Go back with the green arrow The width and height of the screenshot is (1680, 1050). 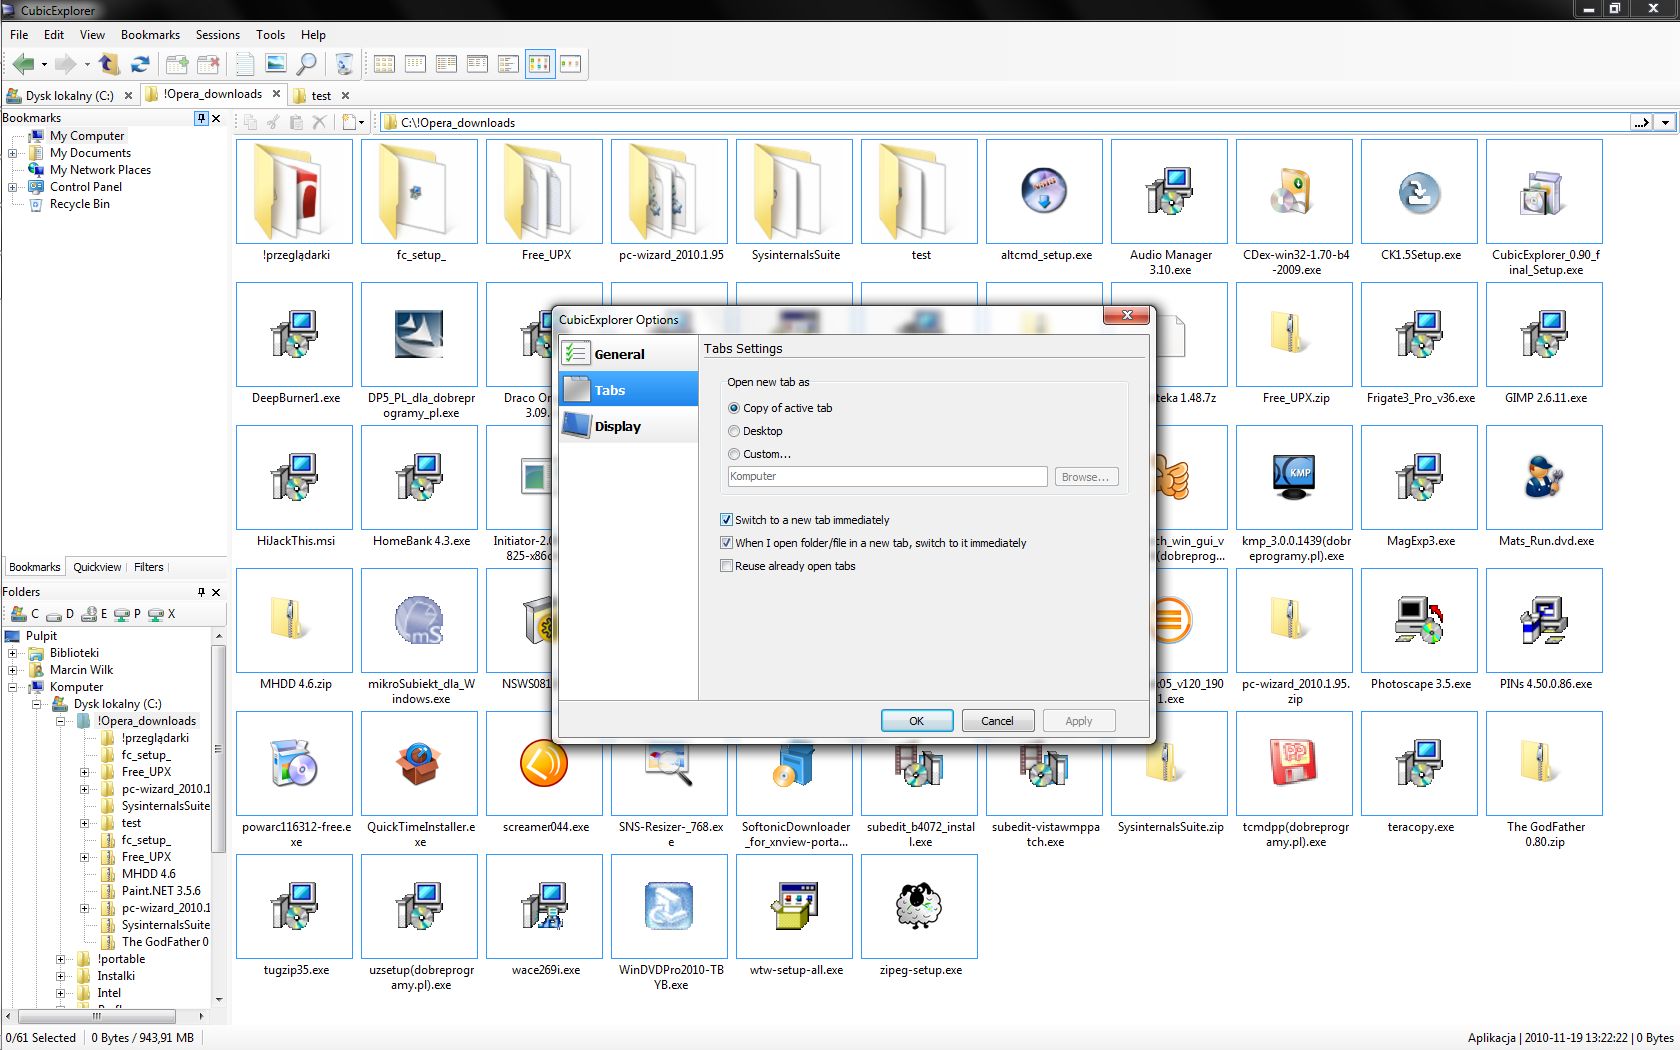coord(23,64)
